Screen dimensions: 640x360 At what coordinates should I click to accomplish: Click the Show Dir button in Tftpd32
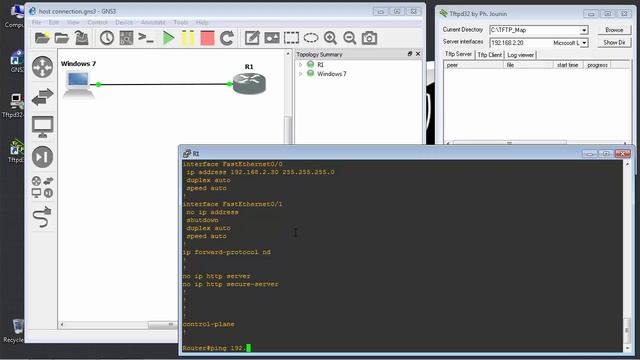614,42
